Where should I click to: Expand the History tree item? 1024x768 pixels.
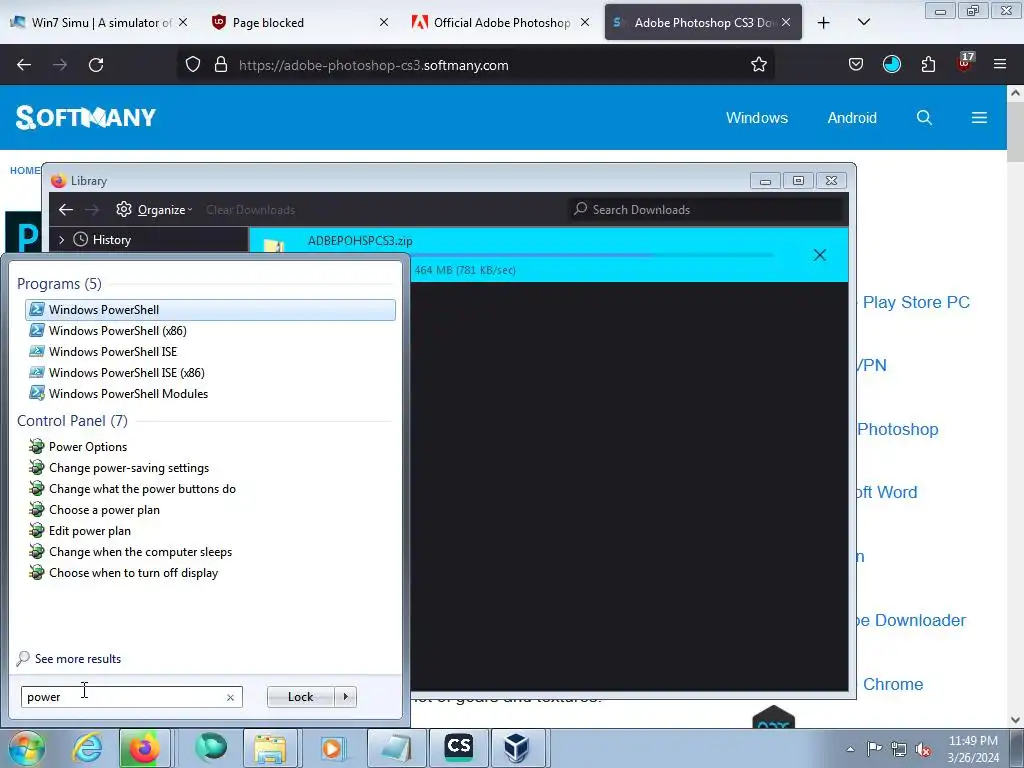pyautogui.click(x=61, y=240)
